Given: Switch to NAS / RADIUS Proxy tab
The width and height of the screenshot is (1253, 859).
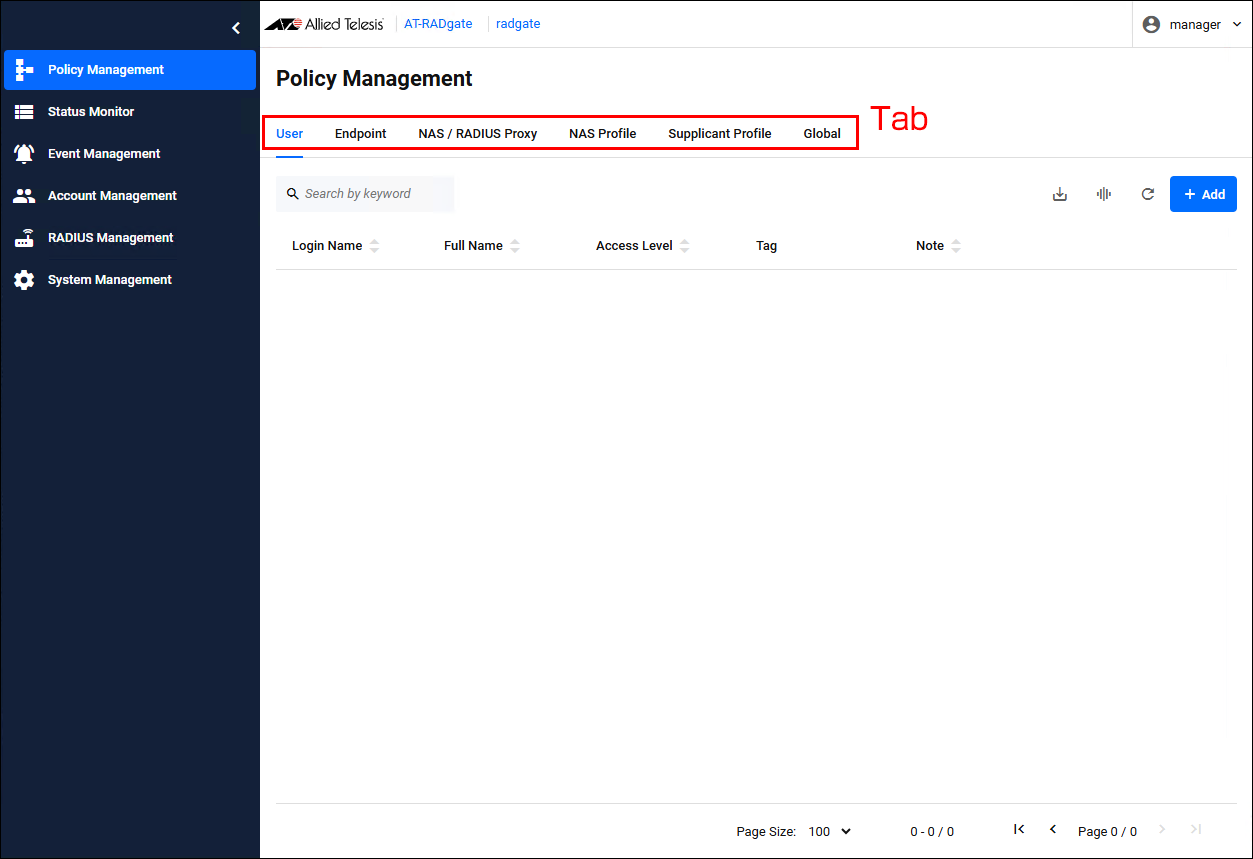Looking at the screenshot, I should point(477,134).
